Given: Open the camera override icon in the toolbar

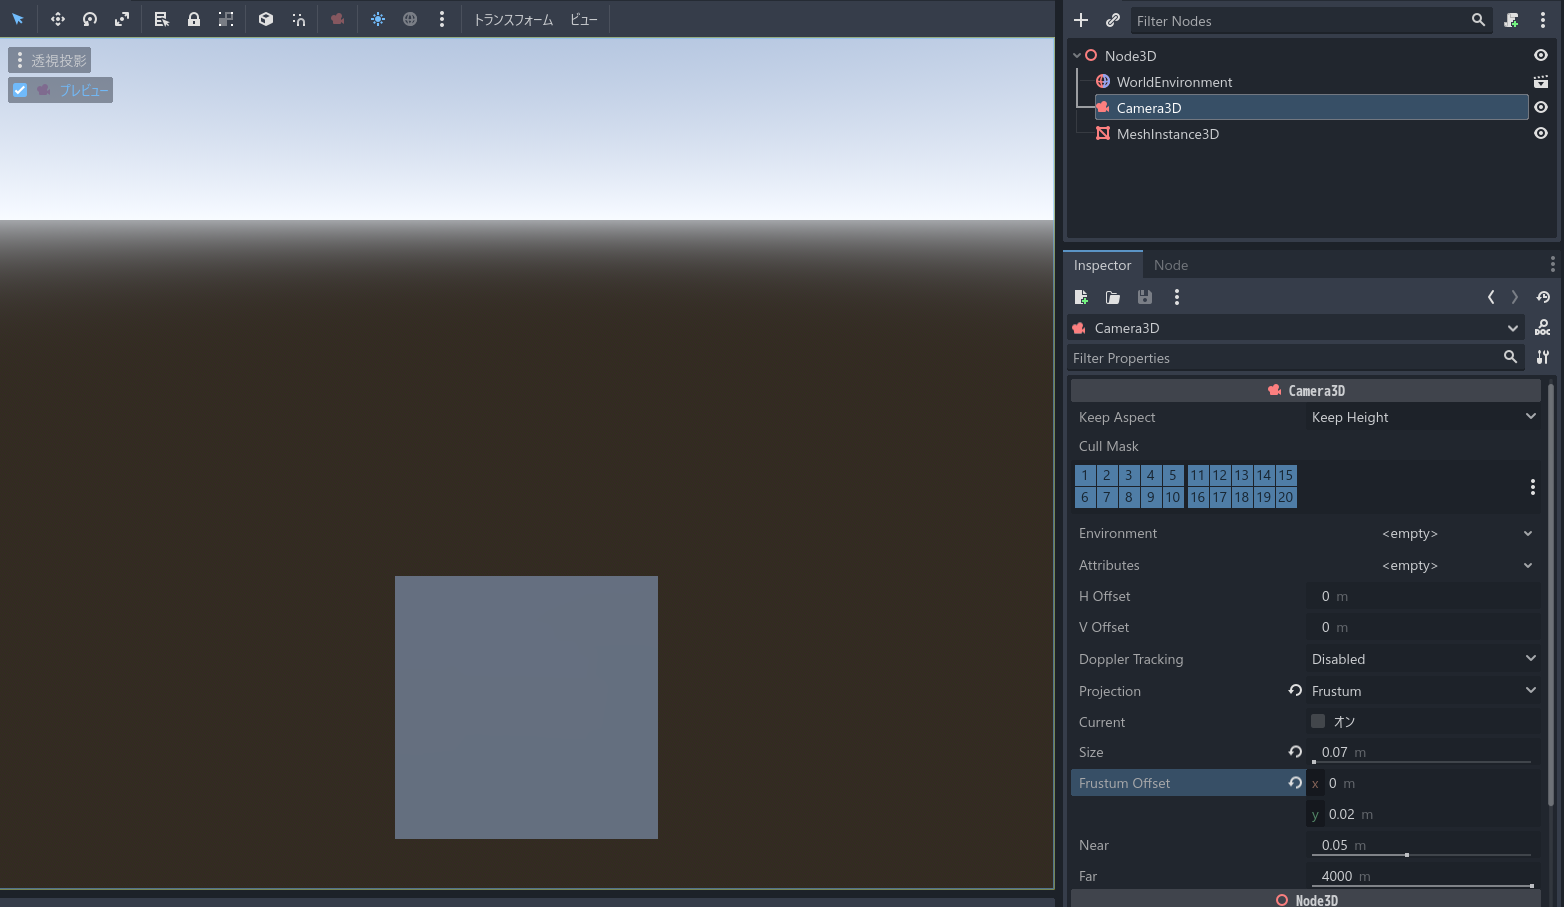Looking at the screenshot, I should [x=336, y=19].
